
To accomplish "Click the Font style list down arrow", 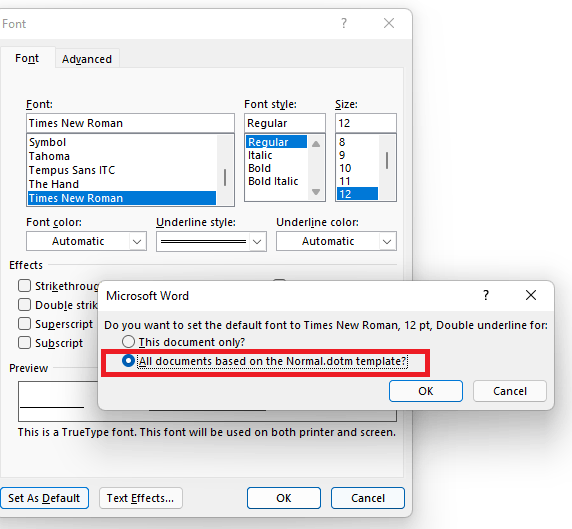I will [316, 192].
